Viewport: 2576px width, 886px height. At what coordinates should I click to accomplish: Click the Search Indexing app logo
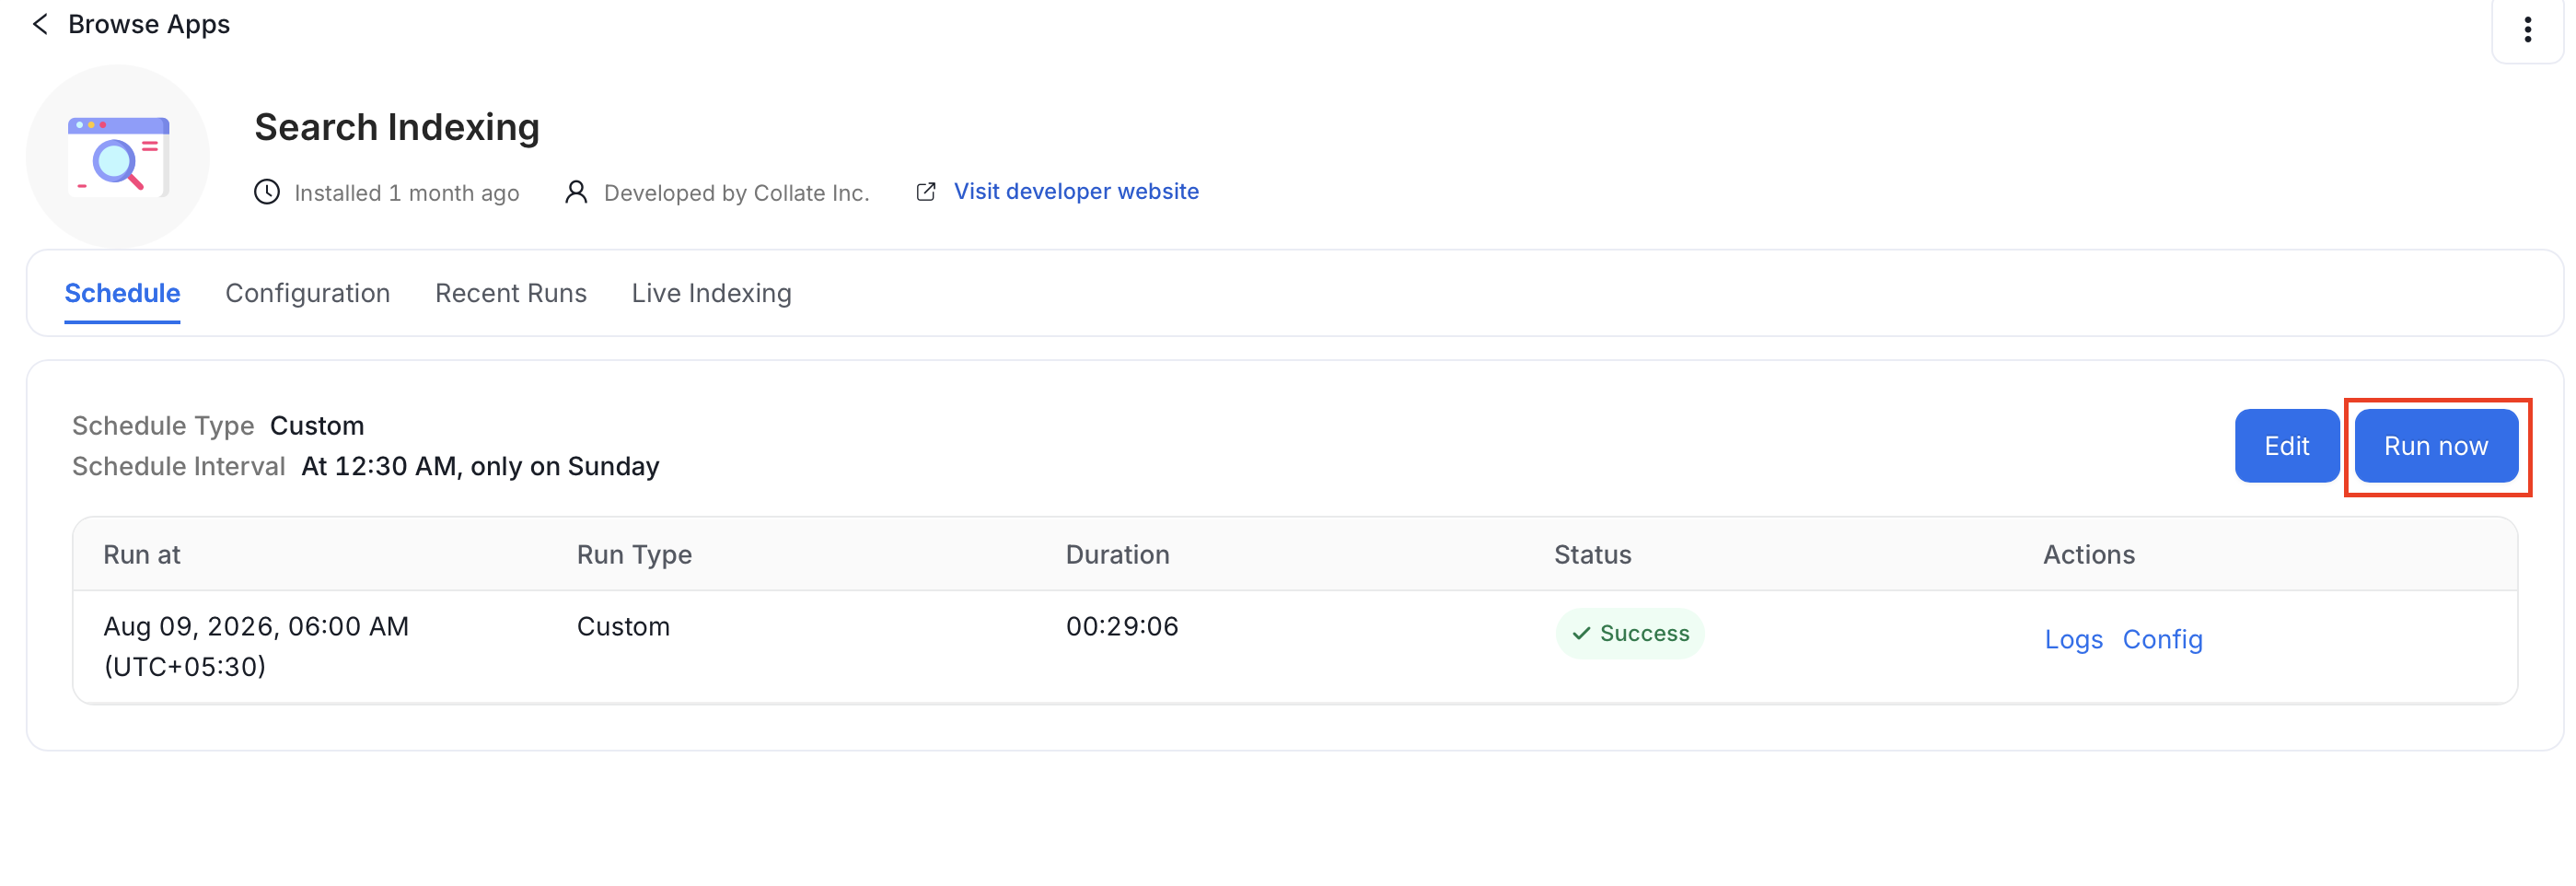(x=118, y=157)
